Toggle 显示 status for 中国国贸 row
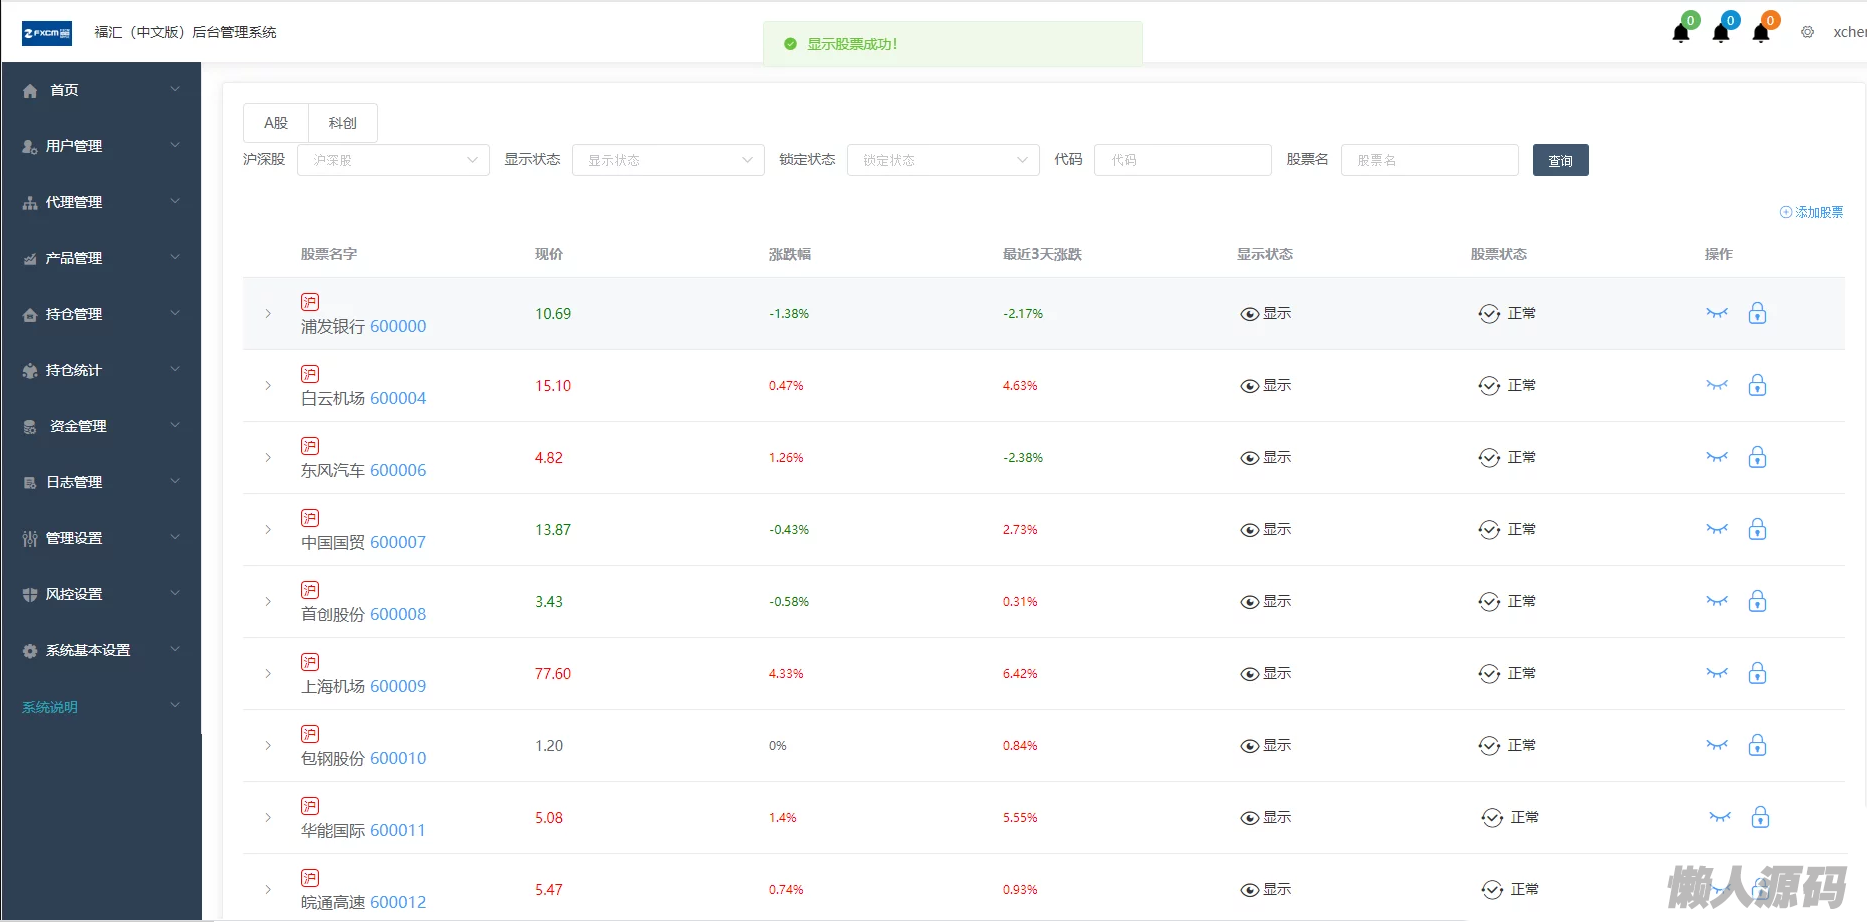The height and width of the screenshot is (922, 1867). 1265,530
